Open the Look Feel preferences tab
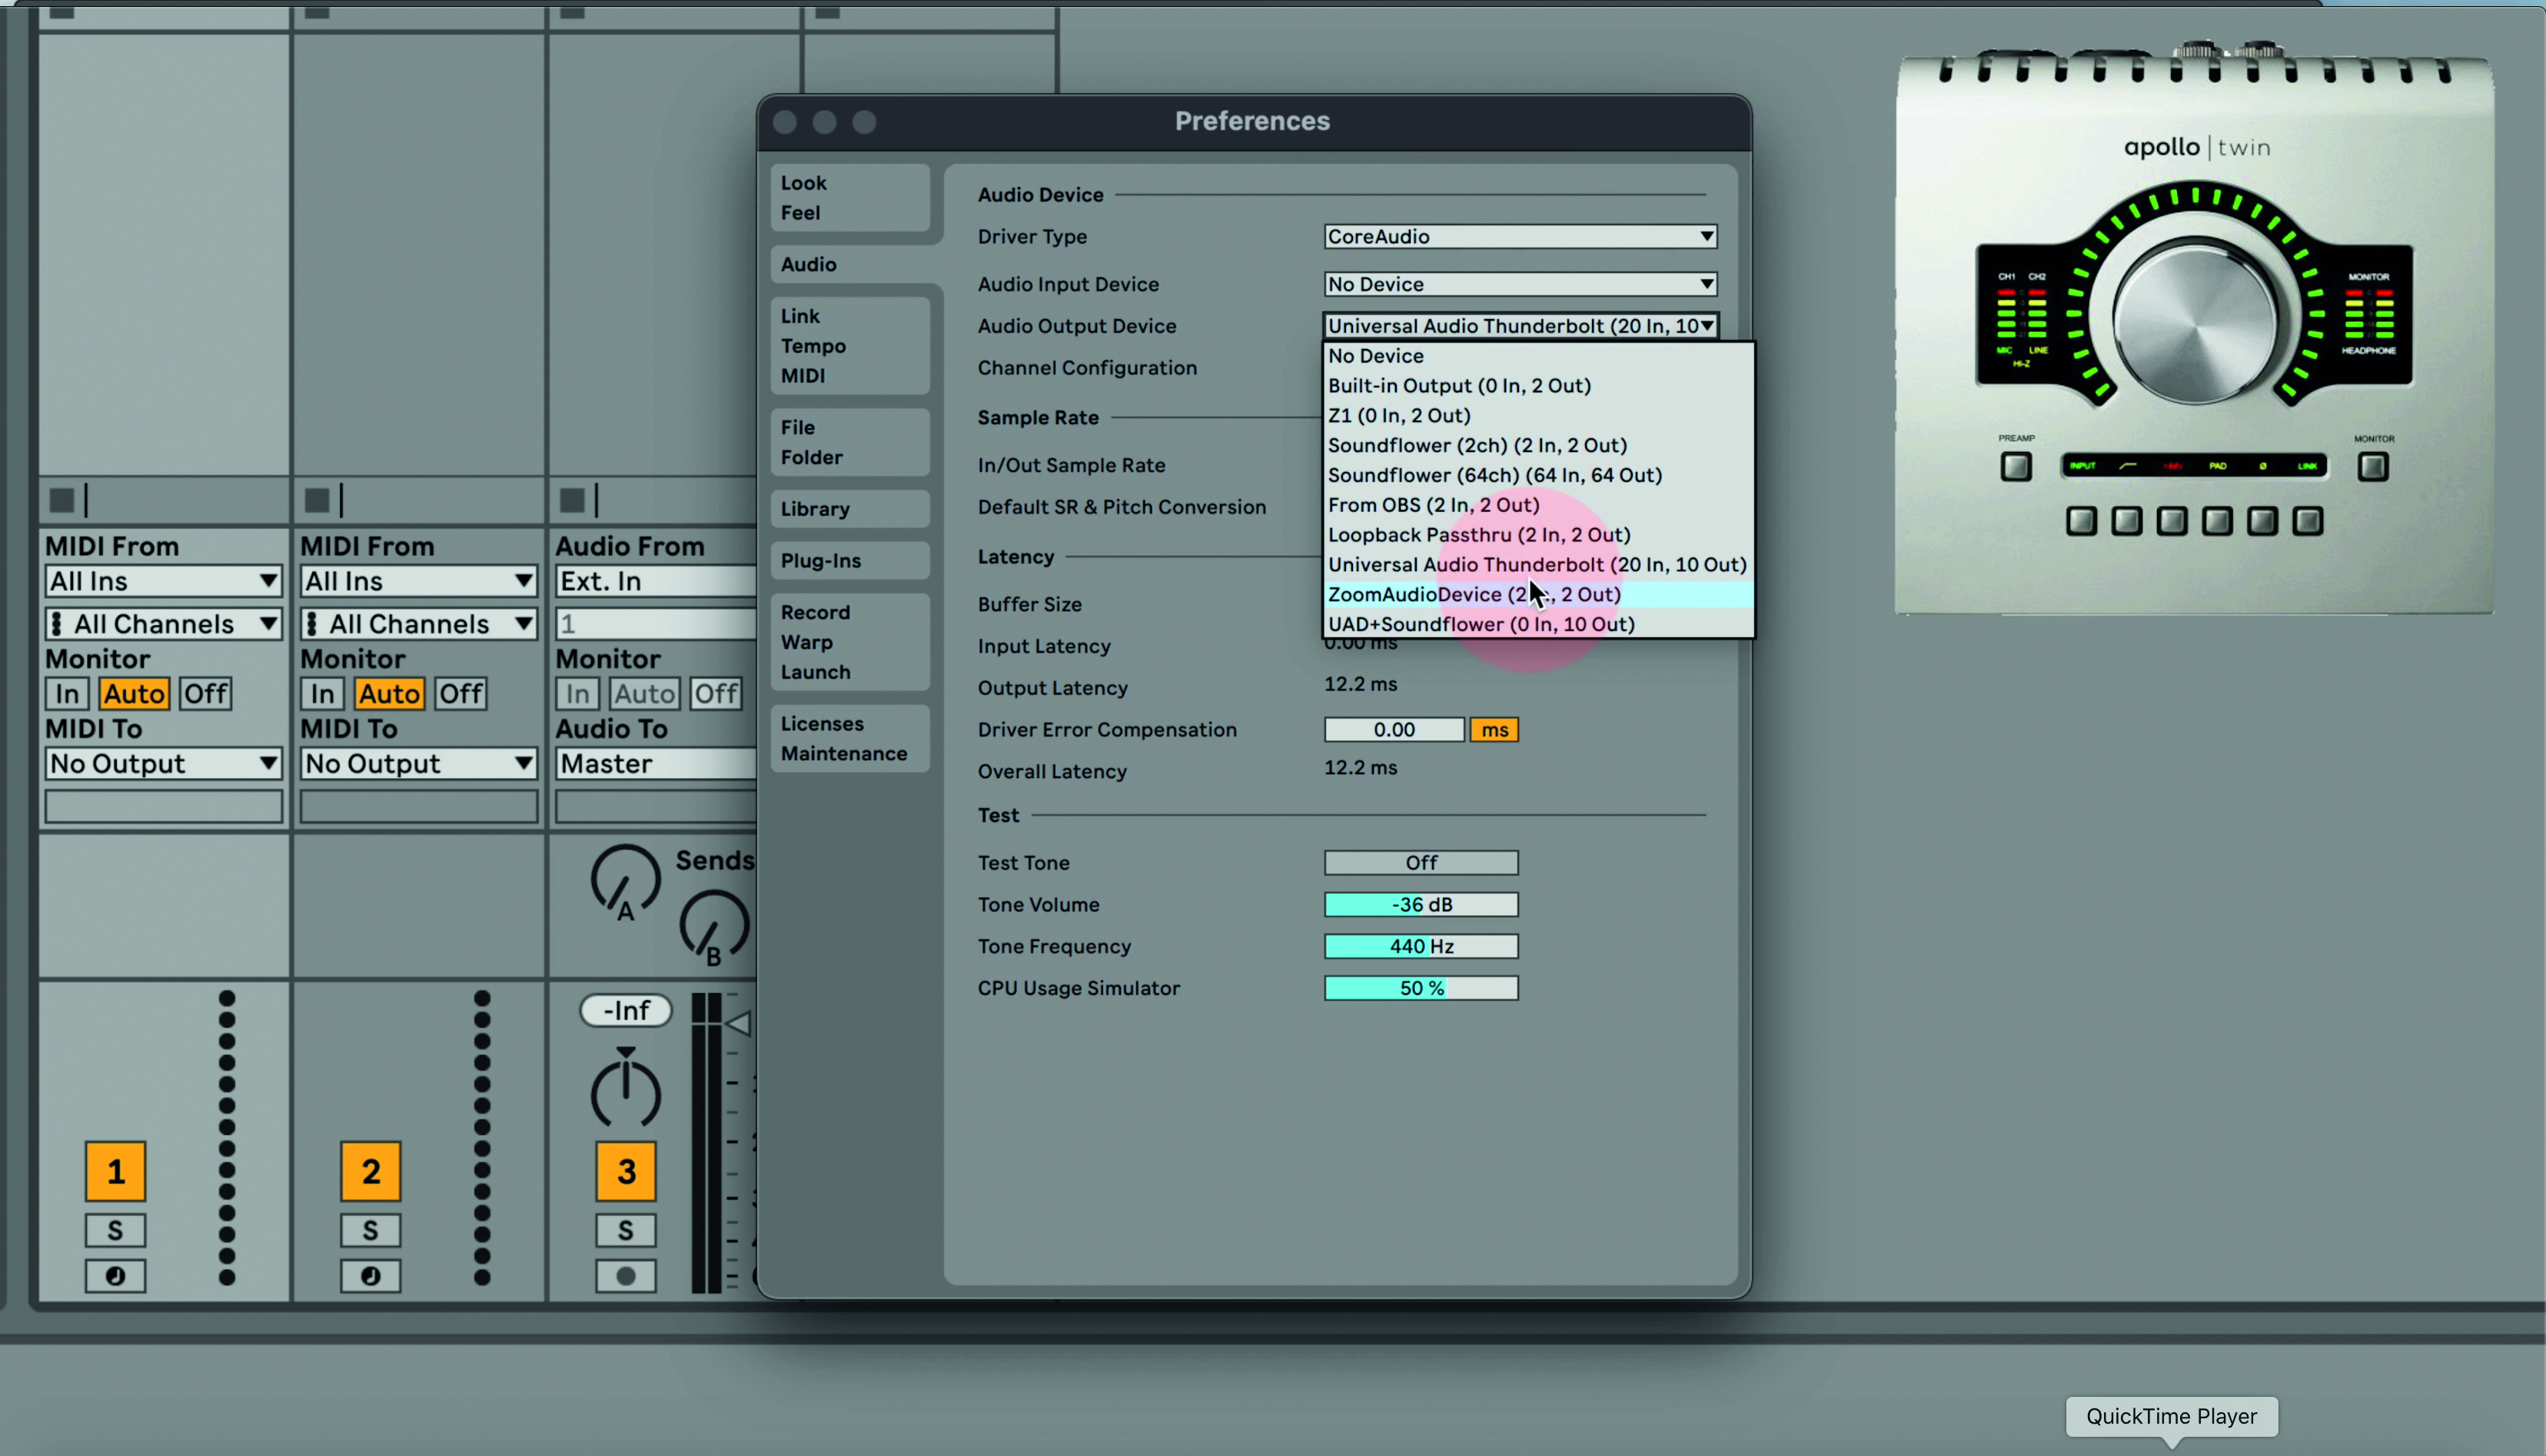Image resolution: width=2546 pixels, height=1456 pixels. tap(850, 198)
